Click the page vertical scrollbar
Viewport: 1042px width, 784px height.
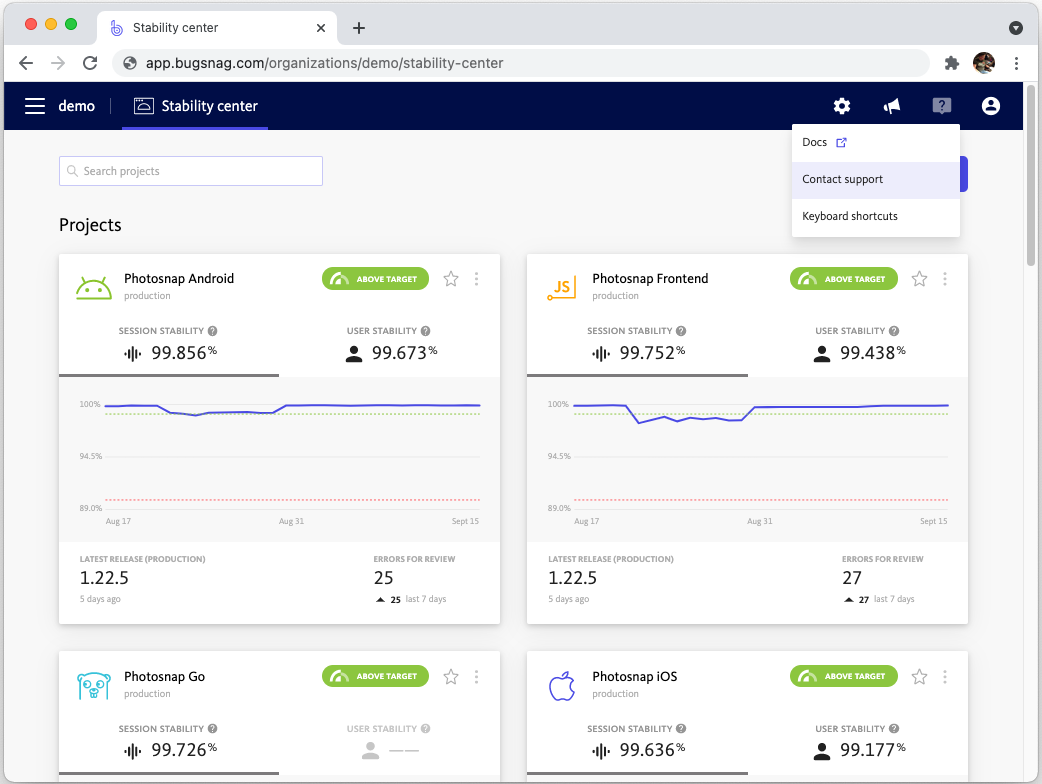[x=1031, y=175]
